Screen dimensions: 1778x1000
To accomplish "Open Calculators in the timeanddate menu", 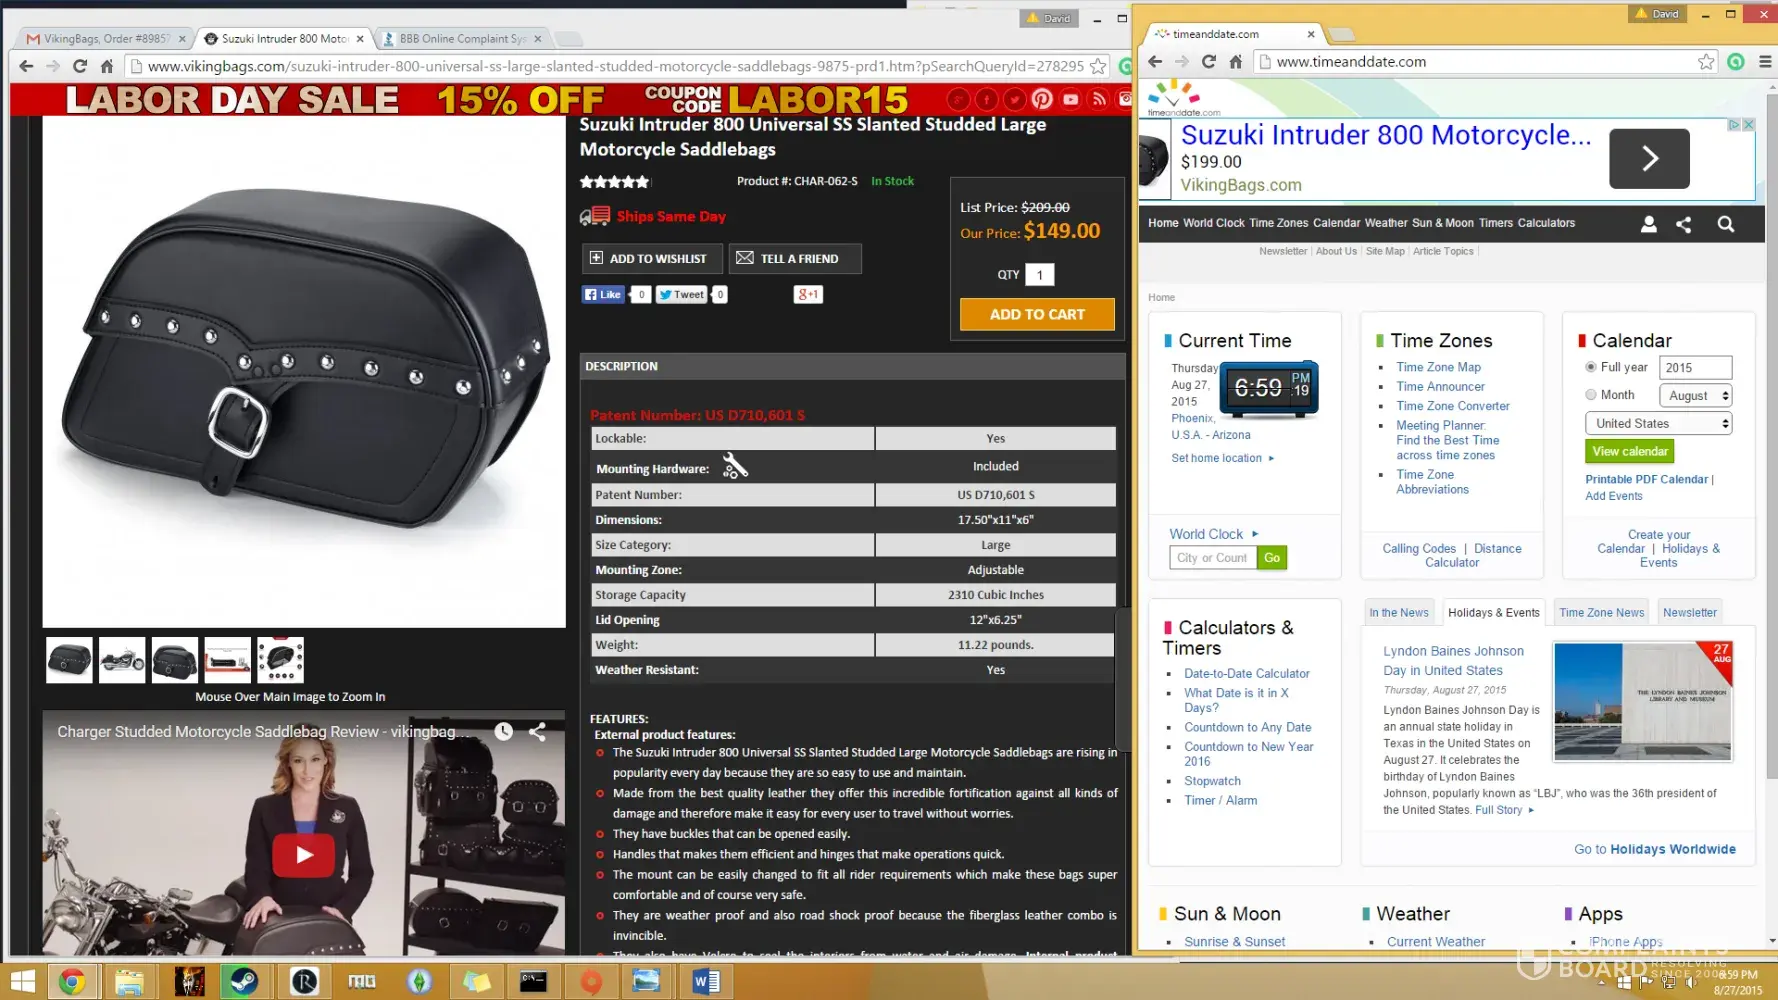I will click(x=1546, y=223).
